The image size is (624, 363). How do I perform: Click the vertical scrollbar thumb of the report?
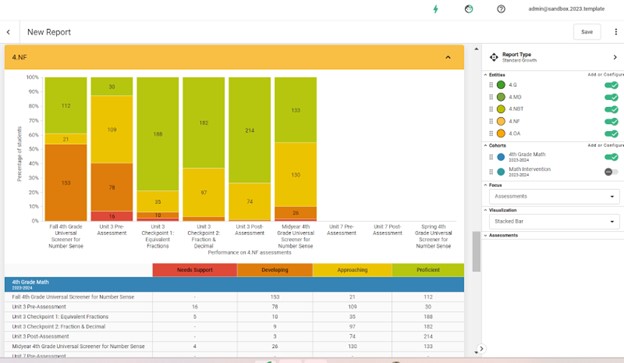(x=476, y=252)
